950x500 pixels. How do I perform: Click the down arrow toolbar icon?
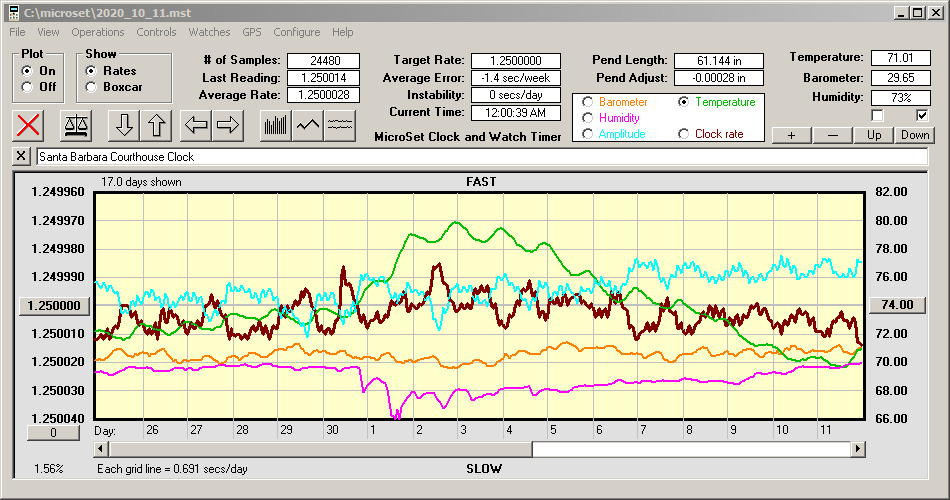click(124, 125)
